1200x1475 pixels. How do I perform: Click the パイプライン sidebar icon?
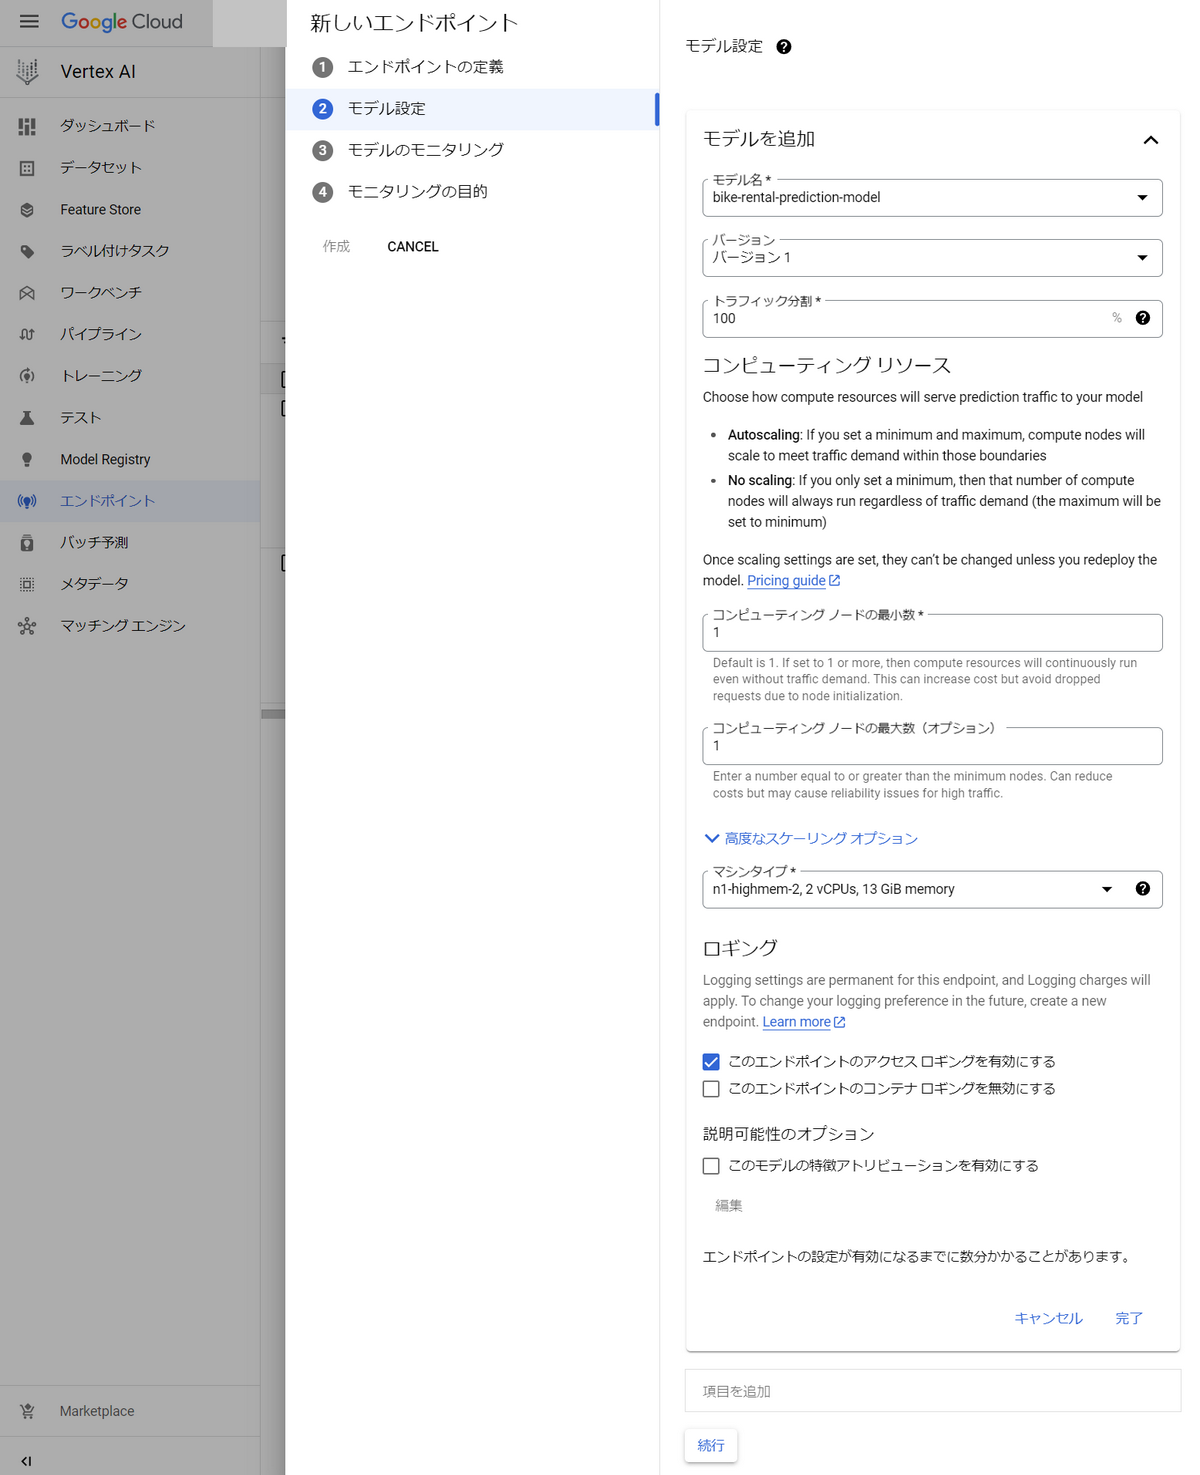coord(27,334)
